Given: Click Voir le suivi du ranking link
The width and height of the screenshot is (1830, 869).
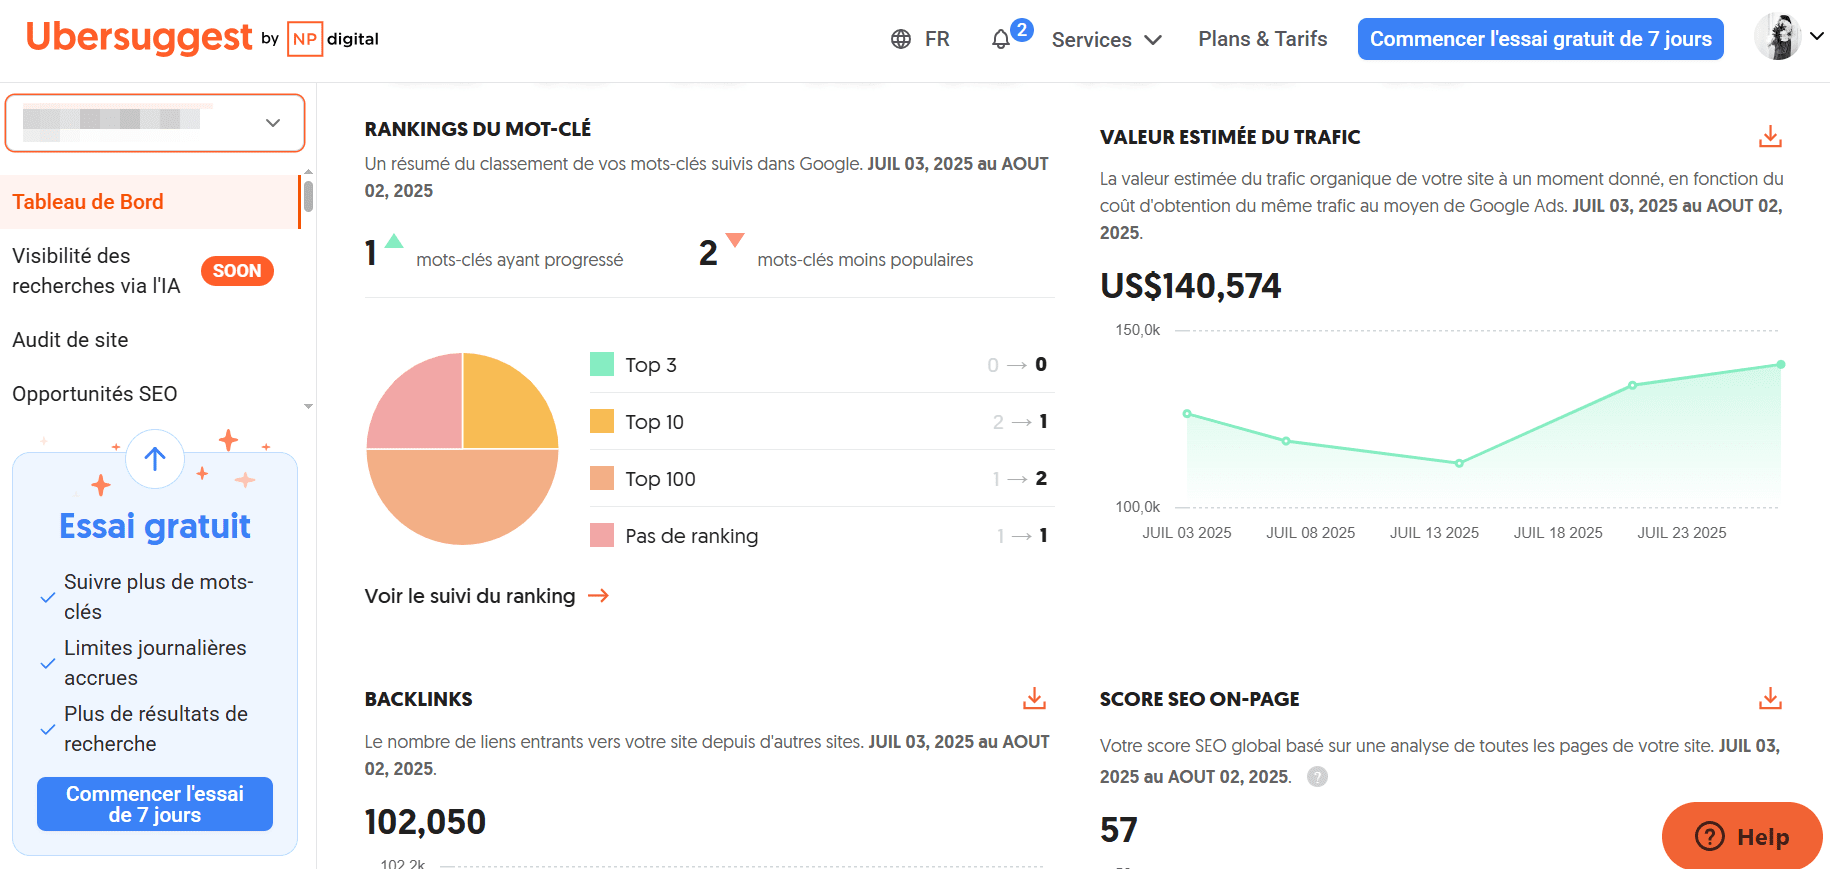Looking at the screenshot, I should coord(470,596).
